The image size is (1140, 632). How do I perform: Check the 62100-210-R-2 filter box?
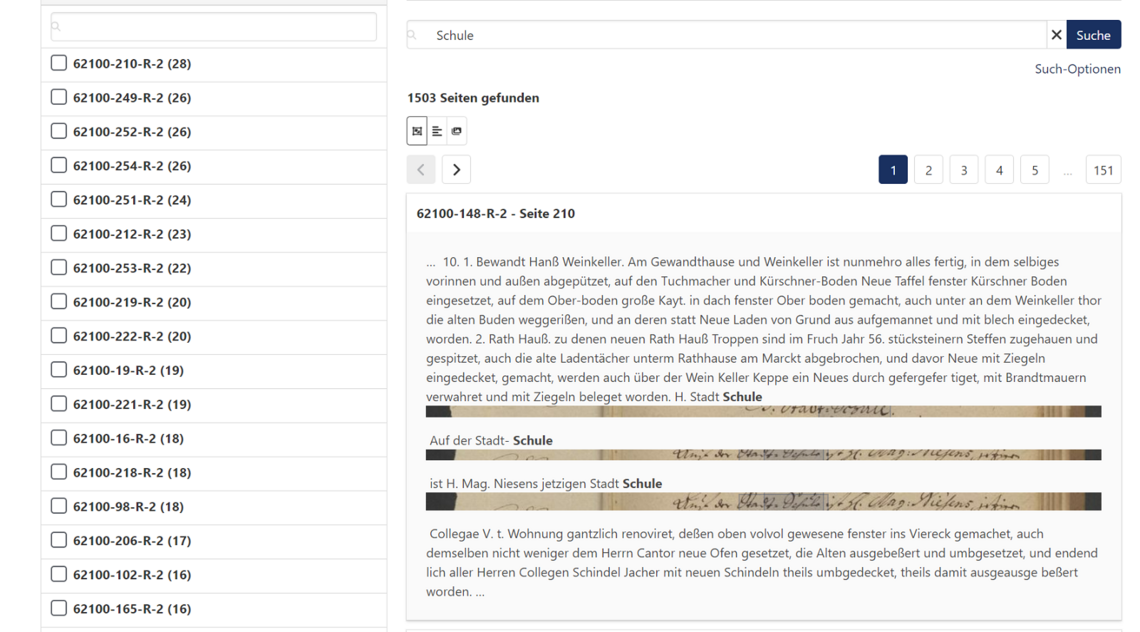coord(59,63)
